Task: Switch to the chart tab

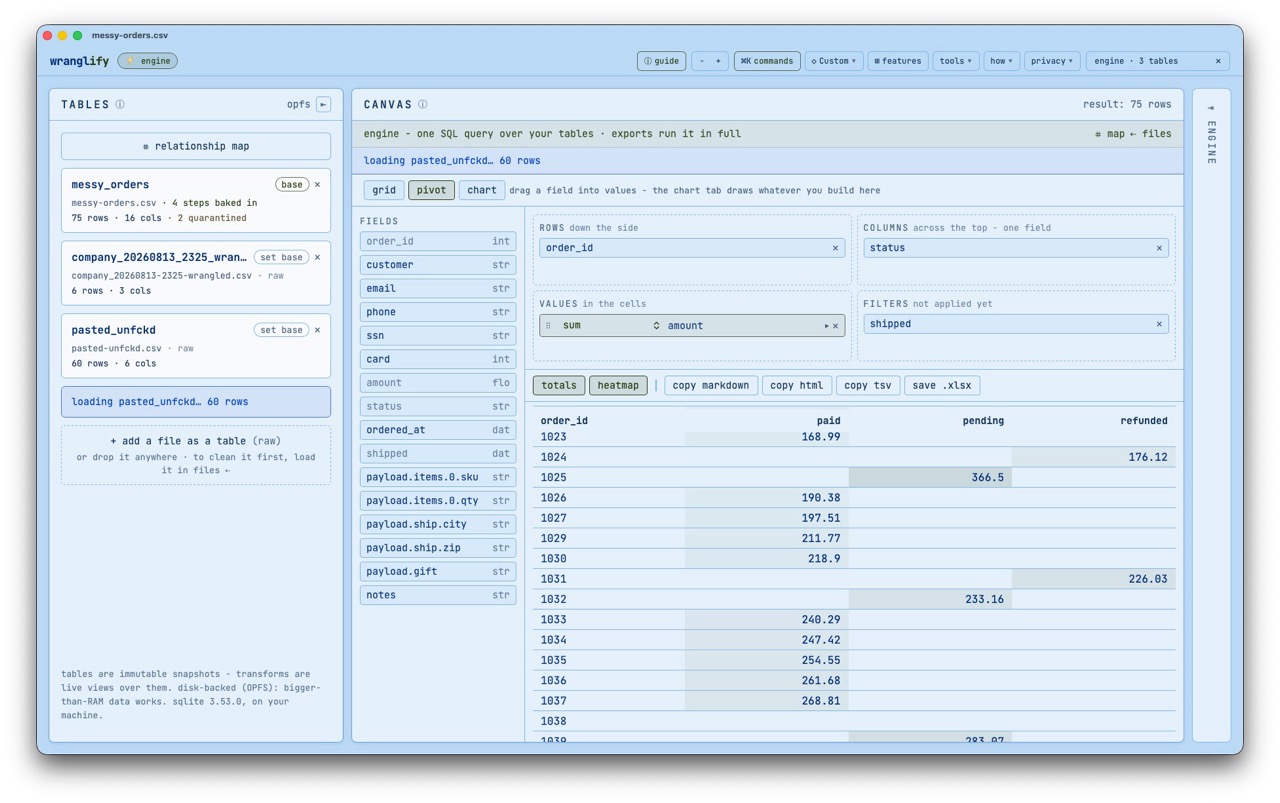Action: coord(482,190)
